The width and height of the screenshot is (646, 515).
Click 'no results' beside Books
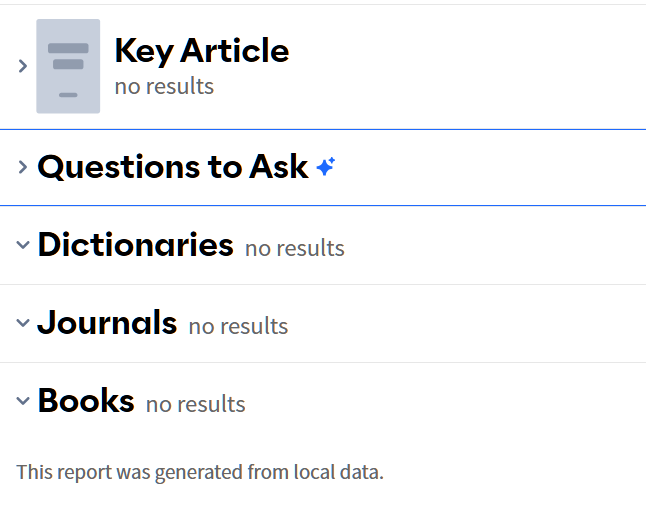click(x=195, y=404)
